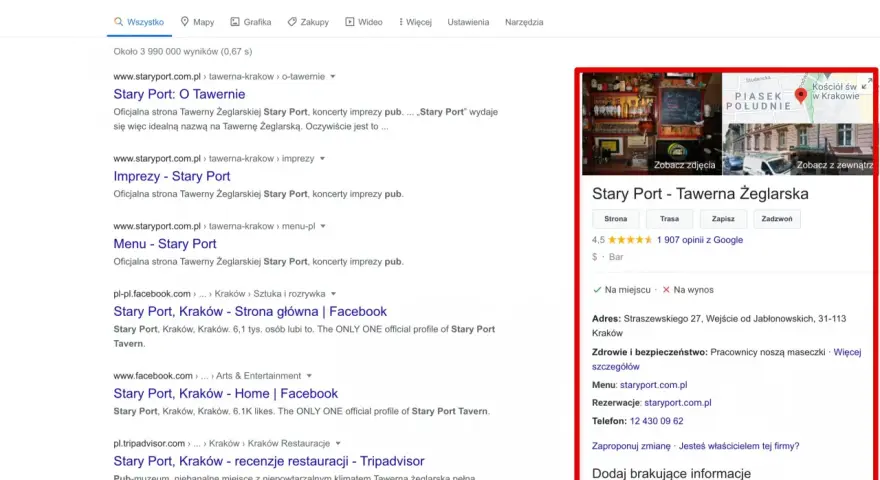The image size is (880, 480).
Task: Click the magnifier icon beside Wszystko
Action: click(x=118, y=22)
